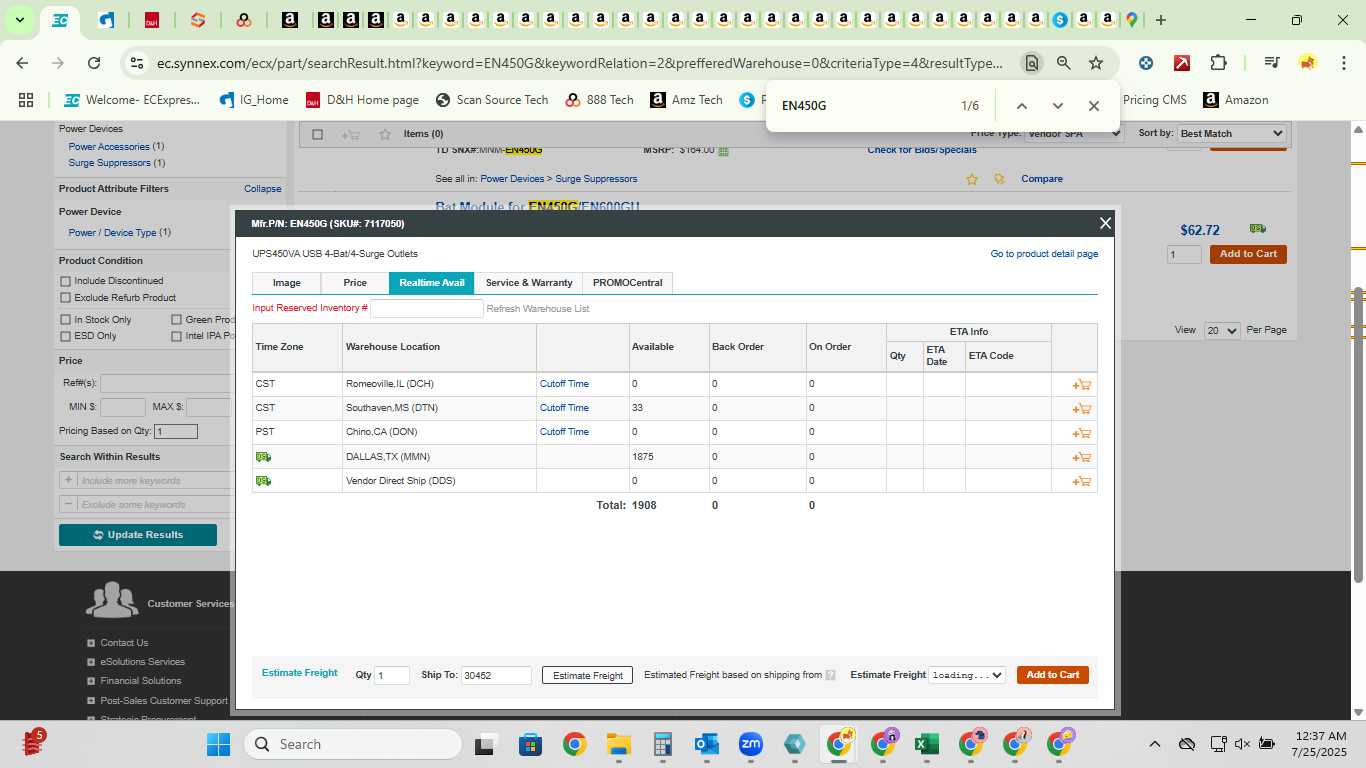1366x768 pixels.
Task: Show hidden system tray icons
Action: click(1154, 744)
